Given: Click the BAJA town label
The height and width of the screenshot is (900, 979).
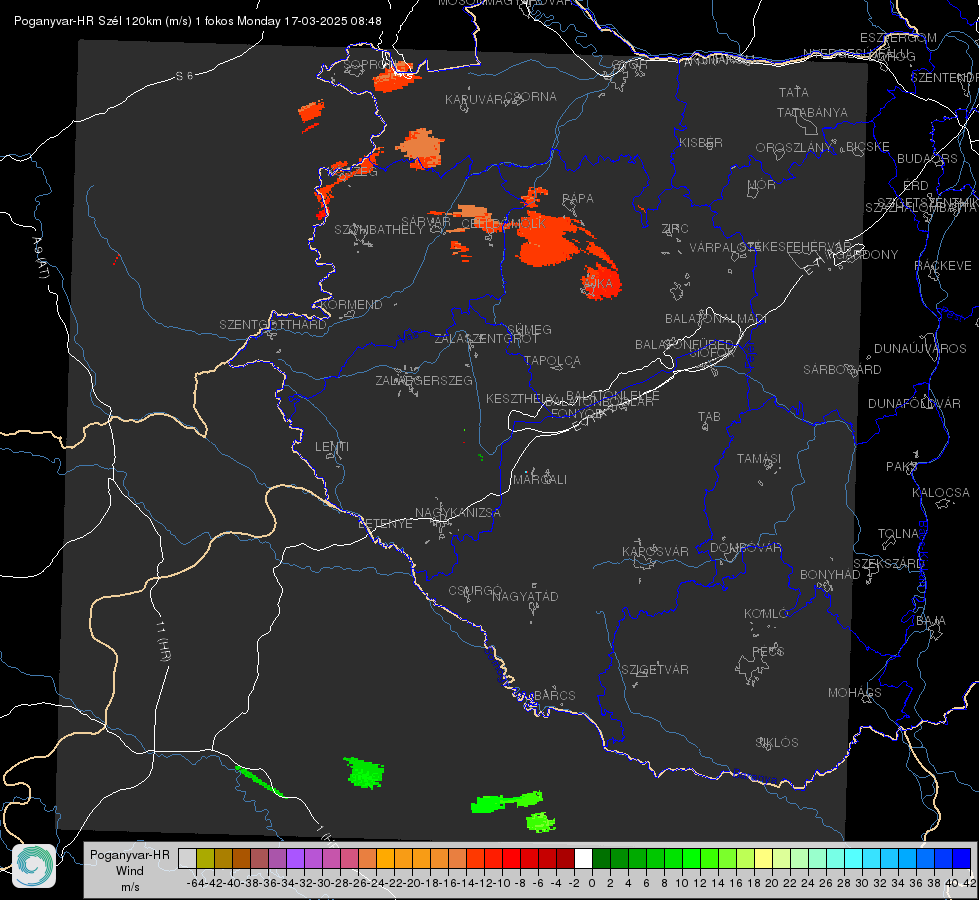Looking at the screenshot, I should 931,621.
